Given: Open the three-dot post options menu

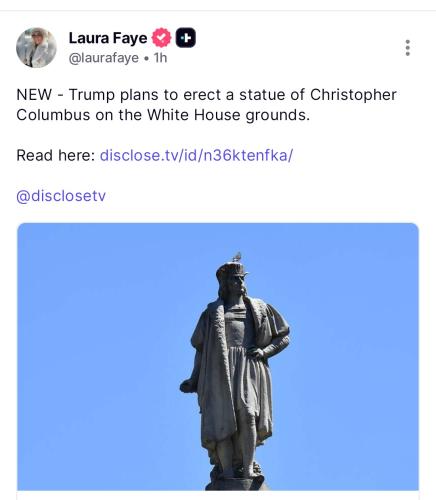Looking at the screenshot, I should pyautogui.click(x=407, y=48).
